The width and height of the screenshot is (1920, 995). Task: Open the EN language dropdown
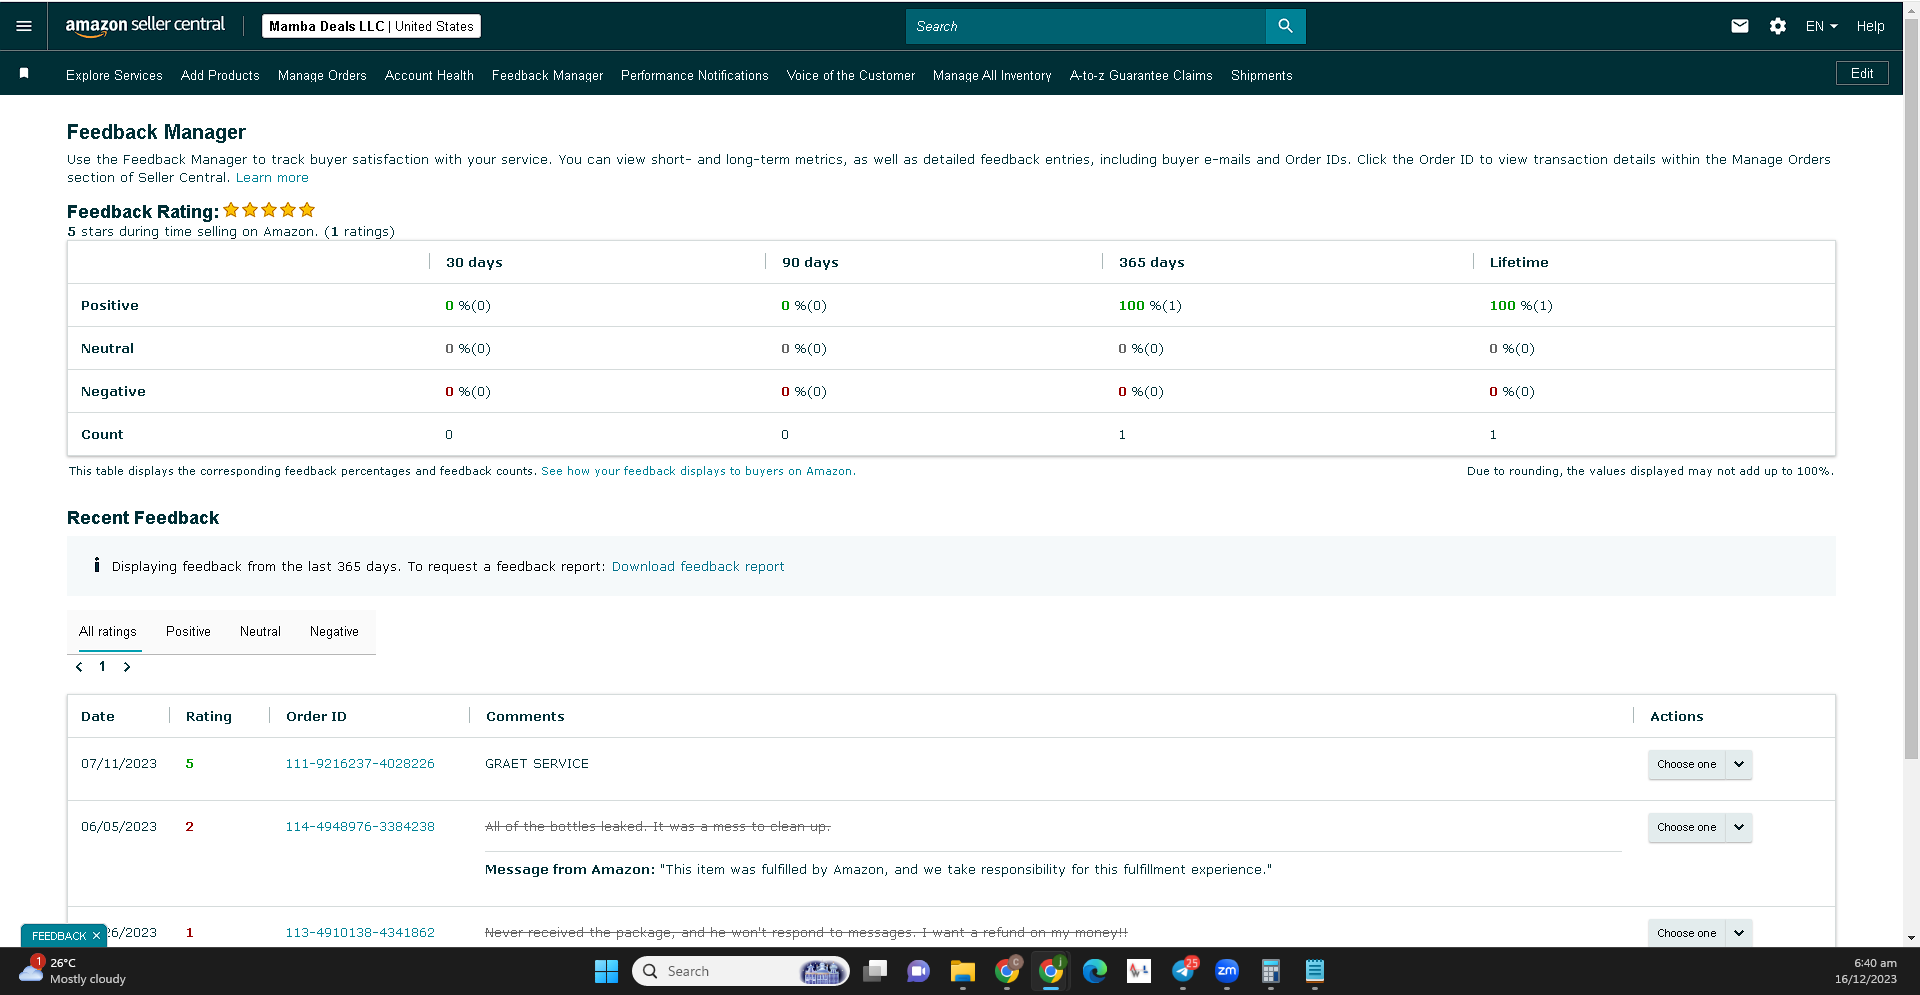click(1821, 26)
